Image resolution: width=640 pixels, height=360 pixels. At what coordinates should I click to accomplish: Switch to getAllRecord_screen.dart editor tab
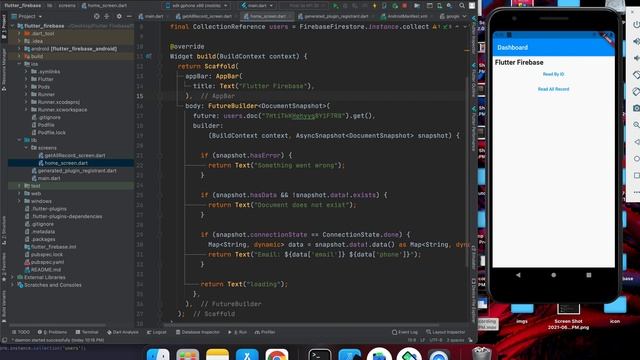(204, 16)
